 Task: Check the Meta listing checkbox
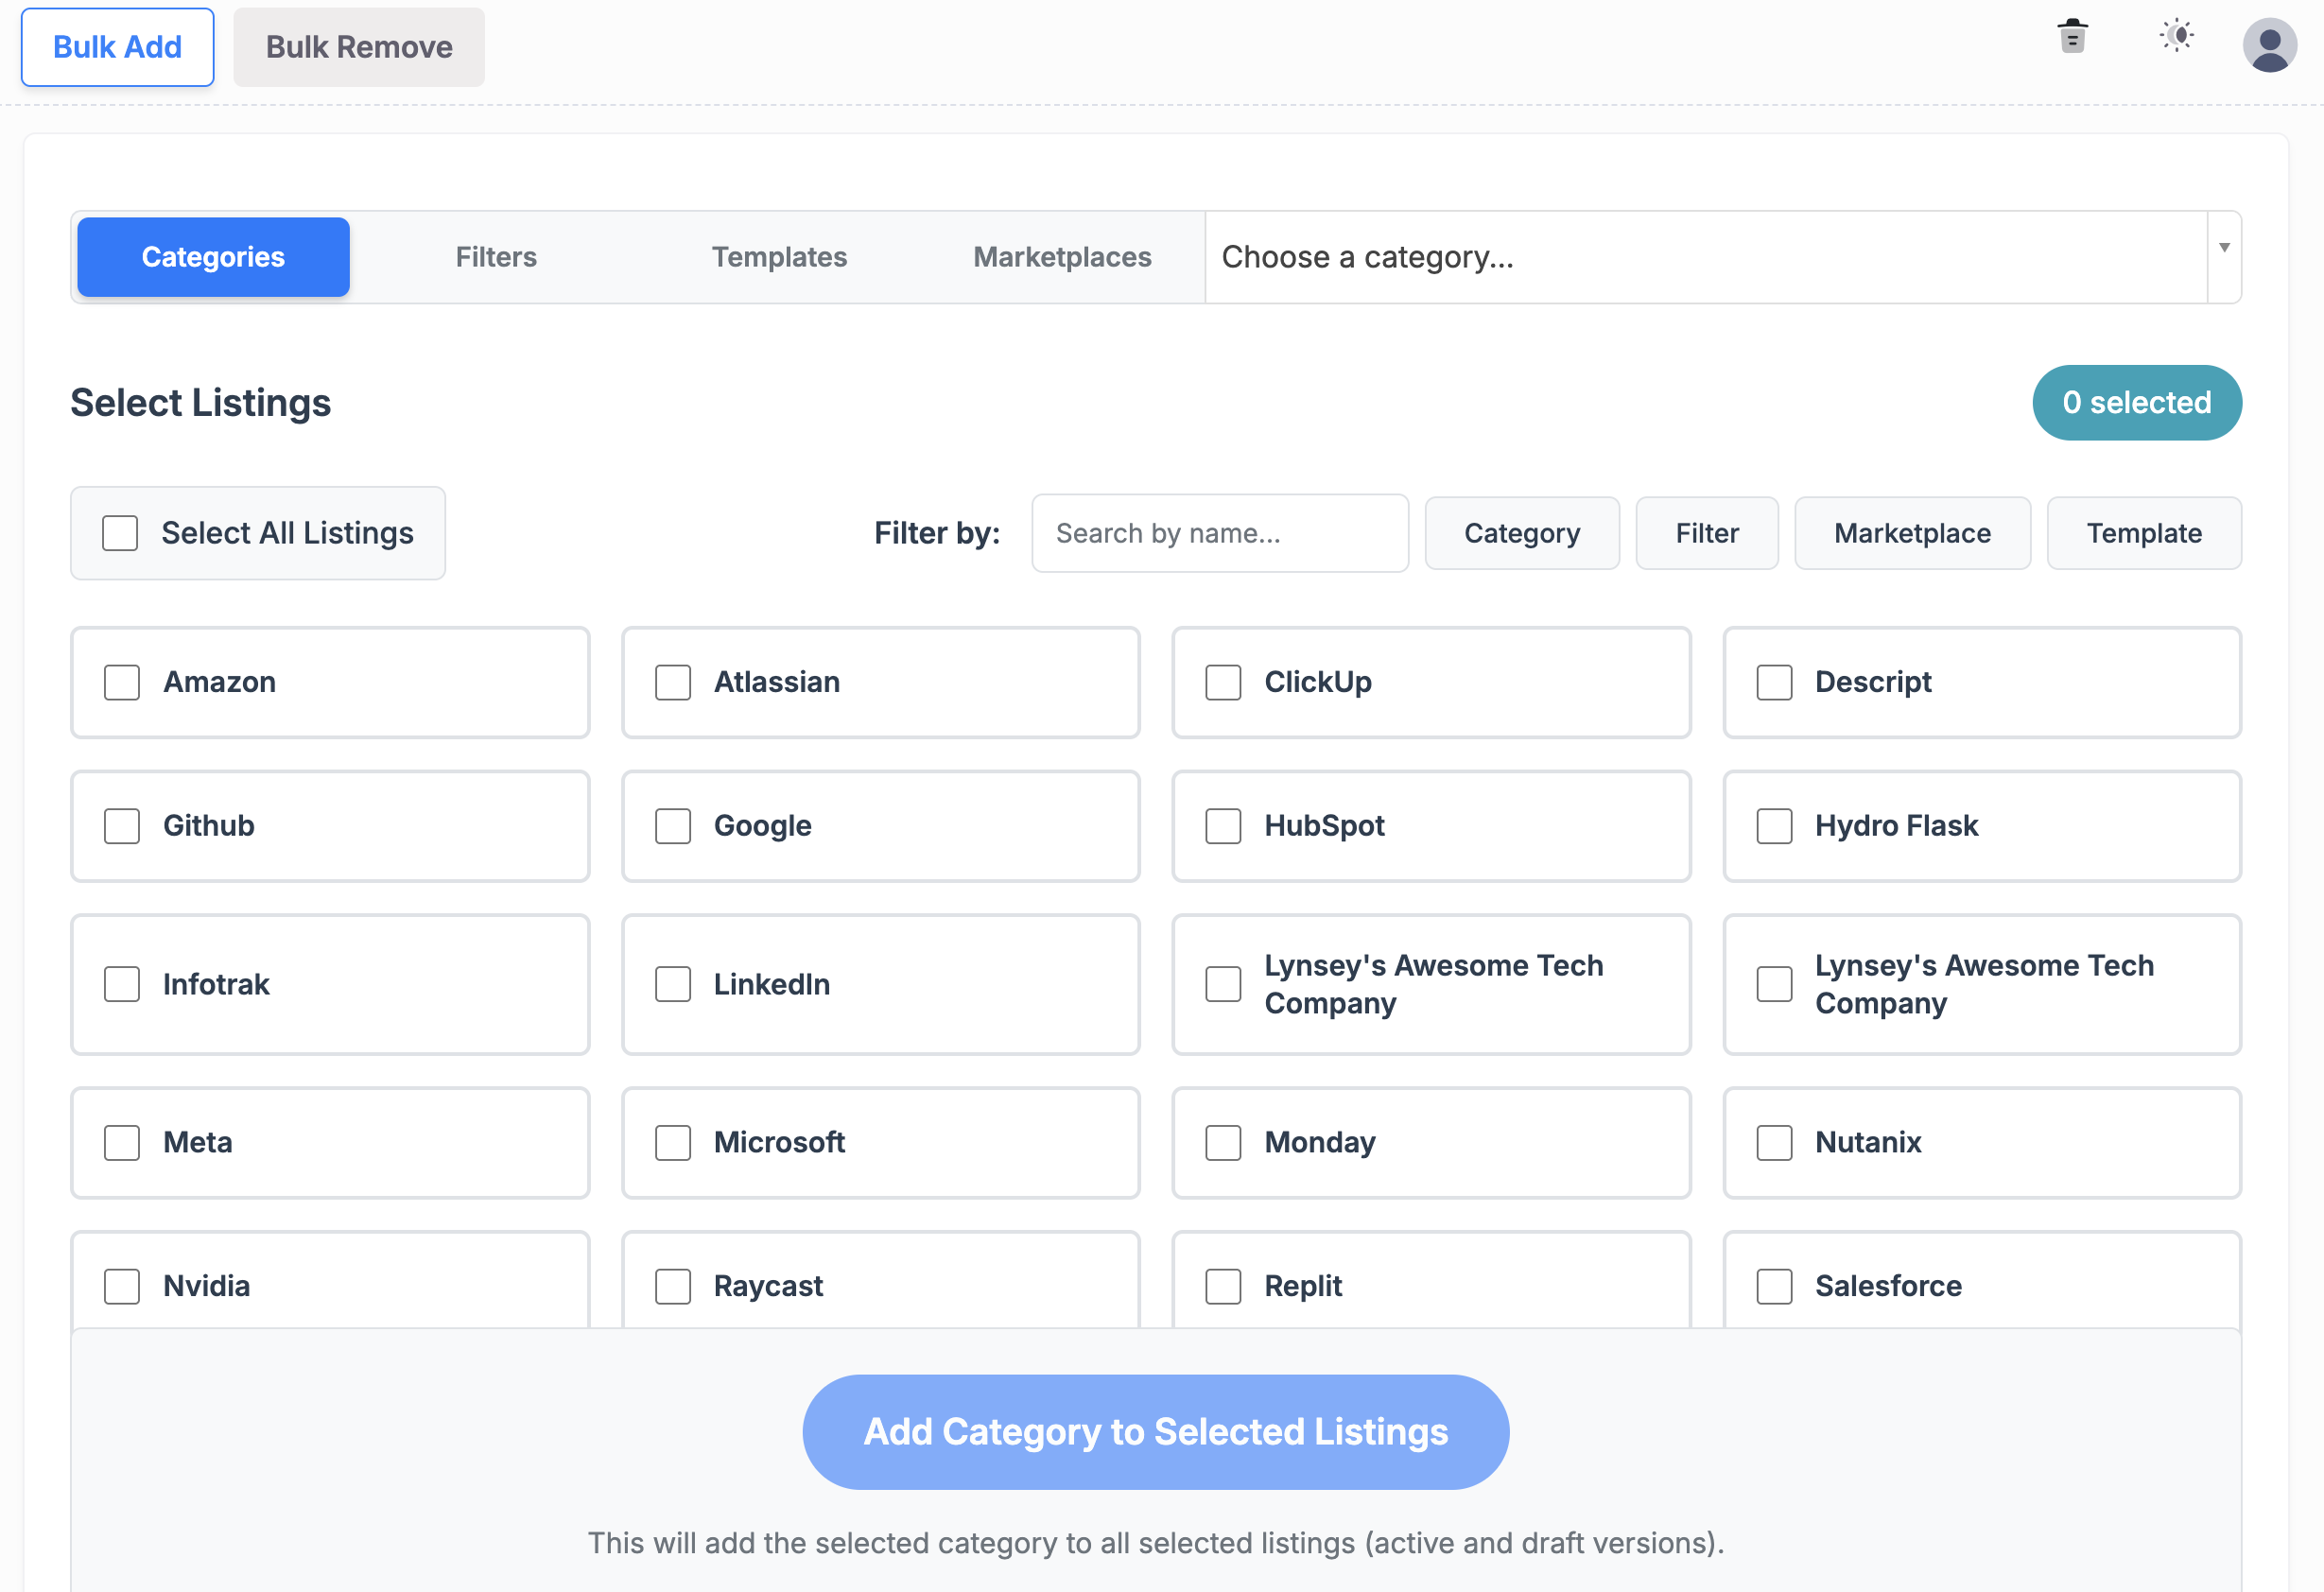pyautogui.click(x=122, y=1142)
